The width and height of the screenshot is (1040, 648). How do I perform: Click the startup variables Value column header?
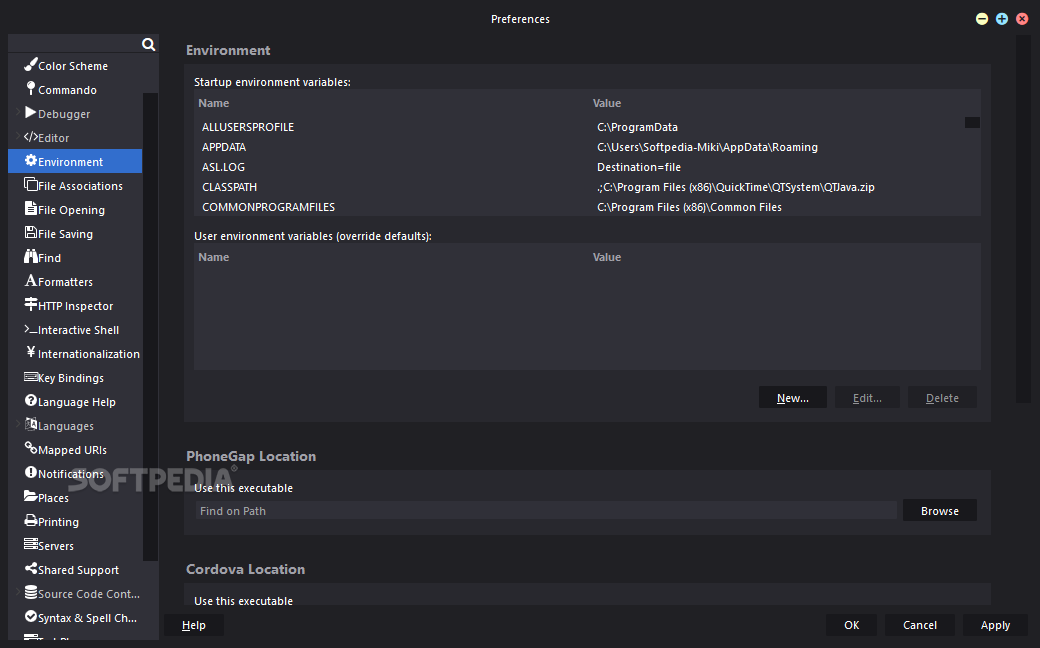click(607, 103)
